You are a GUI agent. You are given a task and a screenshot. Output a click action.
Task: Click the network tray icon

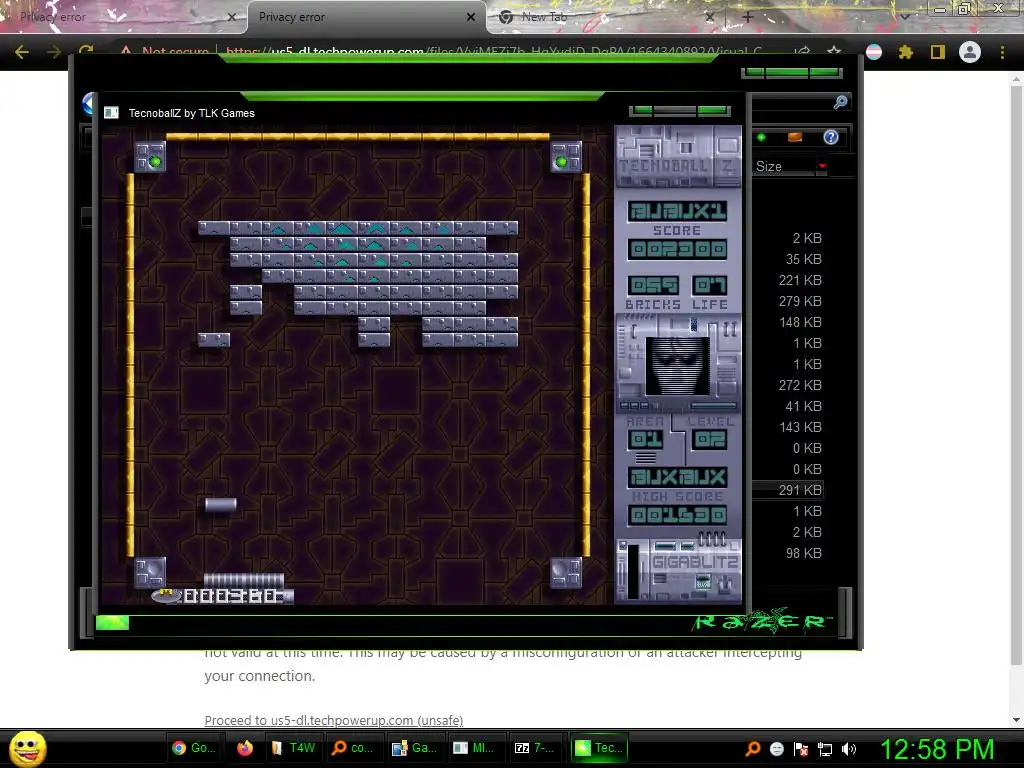tap(825, 749)
